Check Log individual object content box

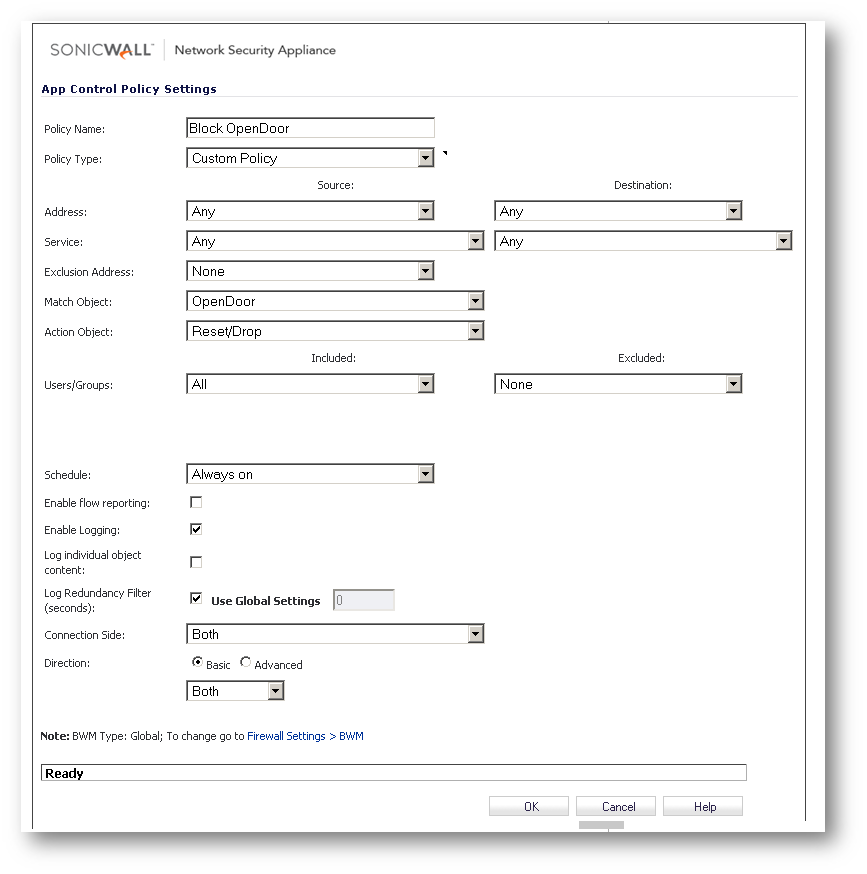[x=196, y=562]
